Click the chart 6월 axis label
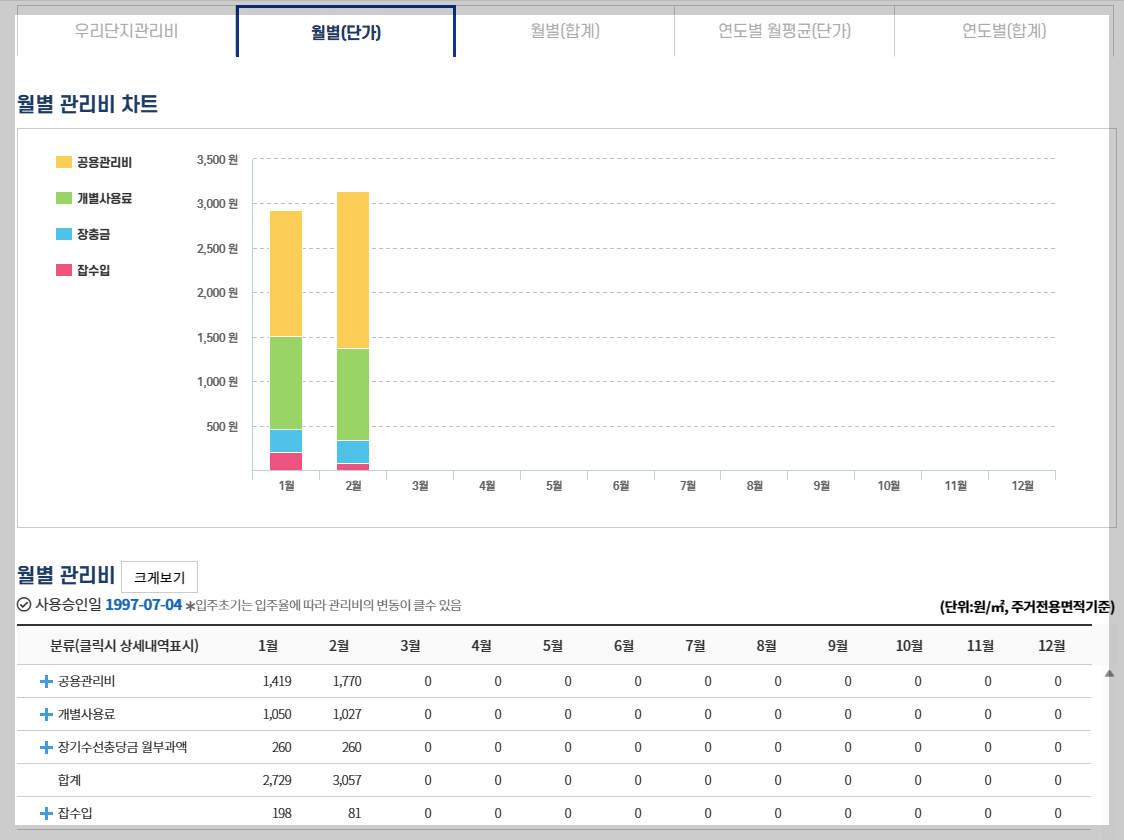1124x840 pixels. point(621,486)
